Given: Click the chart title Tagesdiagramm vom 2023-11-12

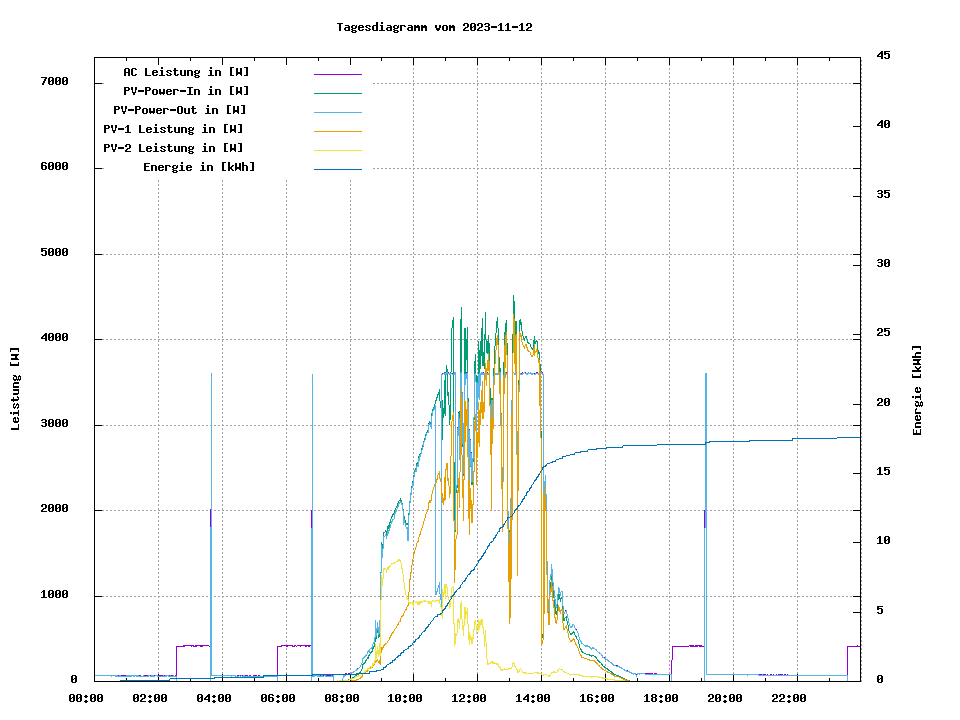Looking at the screenshot, I should pos(434,27).
